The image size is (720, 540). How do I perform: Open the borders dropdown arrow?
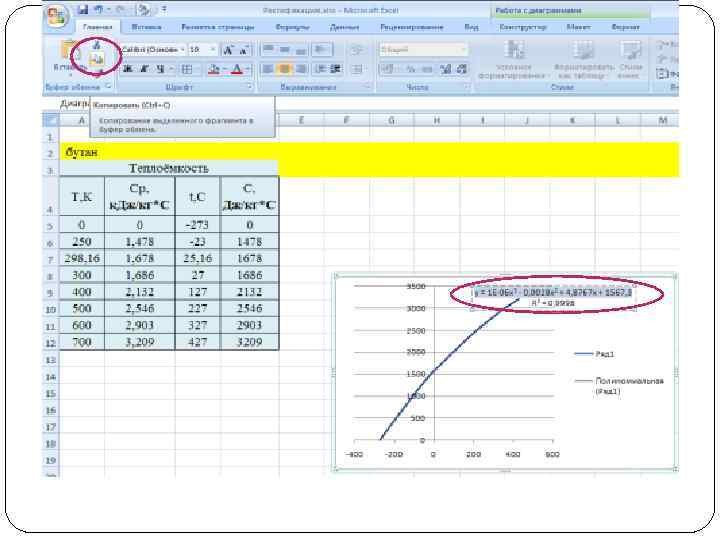[x=197, y=69]
